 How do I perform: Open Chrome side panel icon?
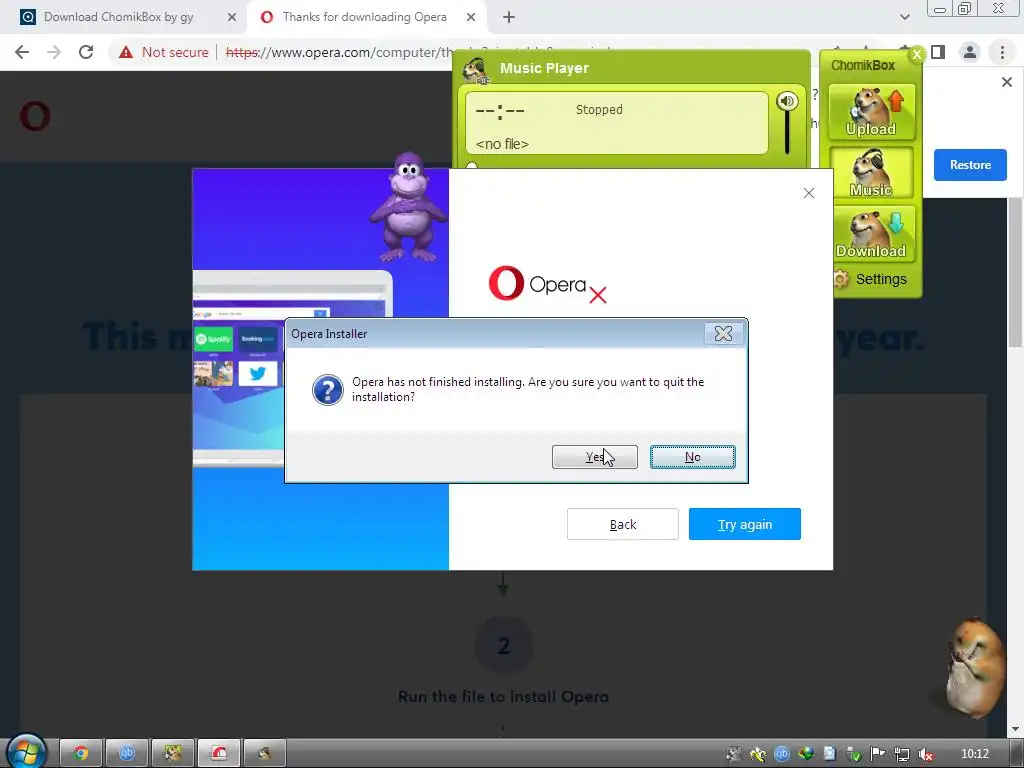(938, 52)
